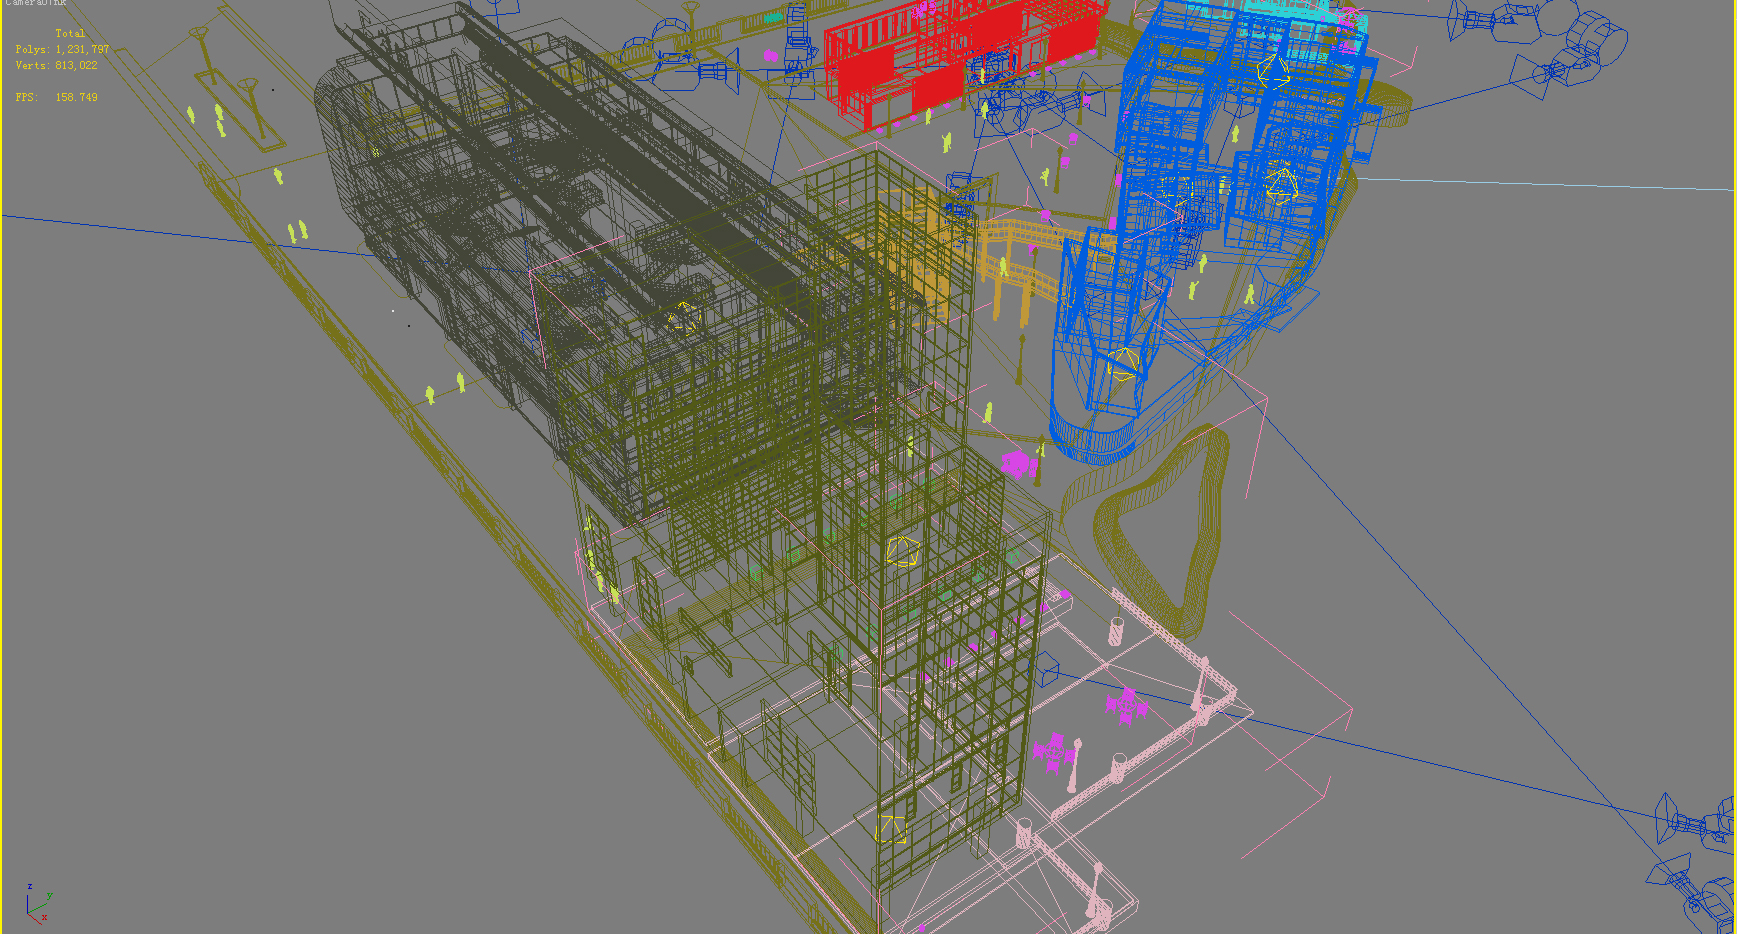Viewport: 1737px width, 934px height.
Task: Click the Total statistics header
Action: 70,33
